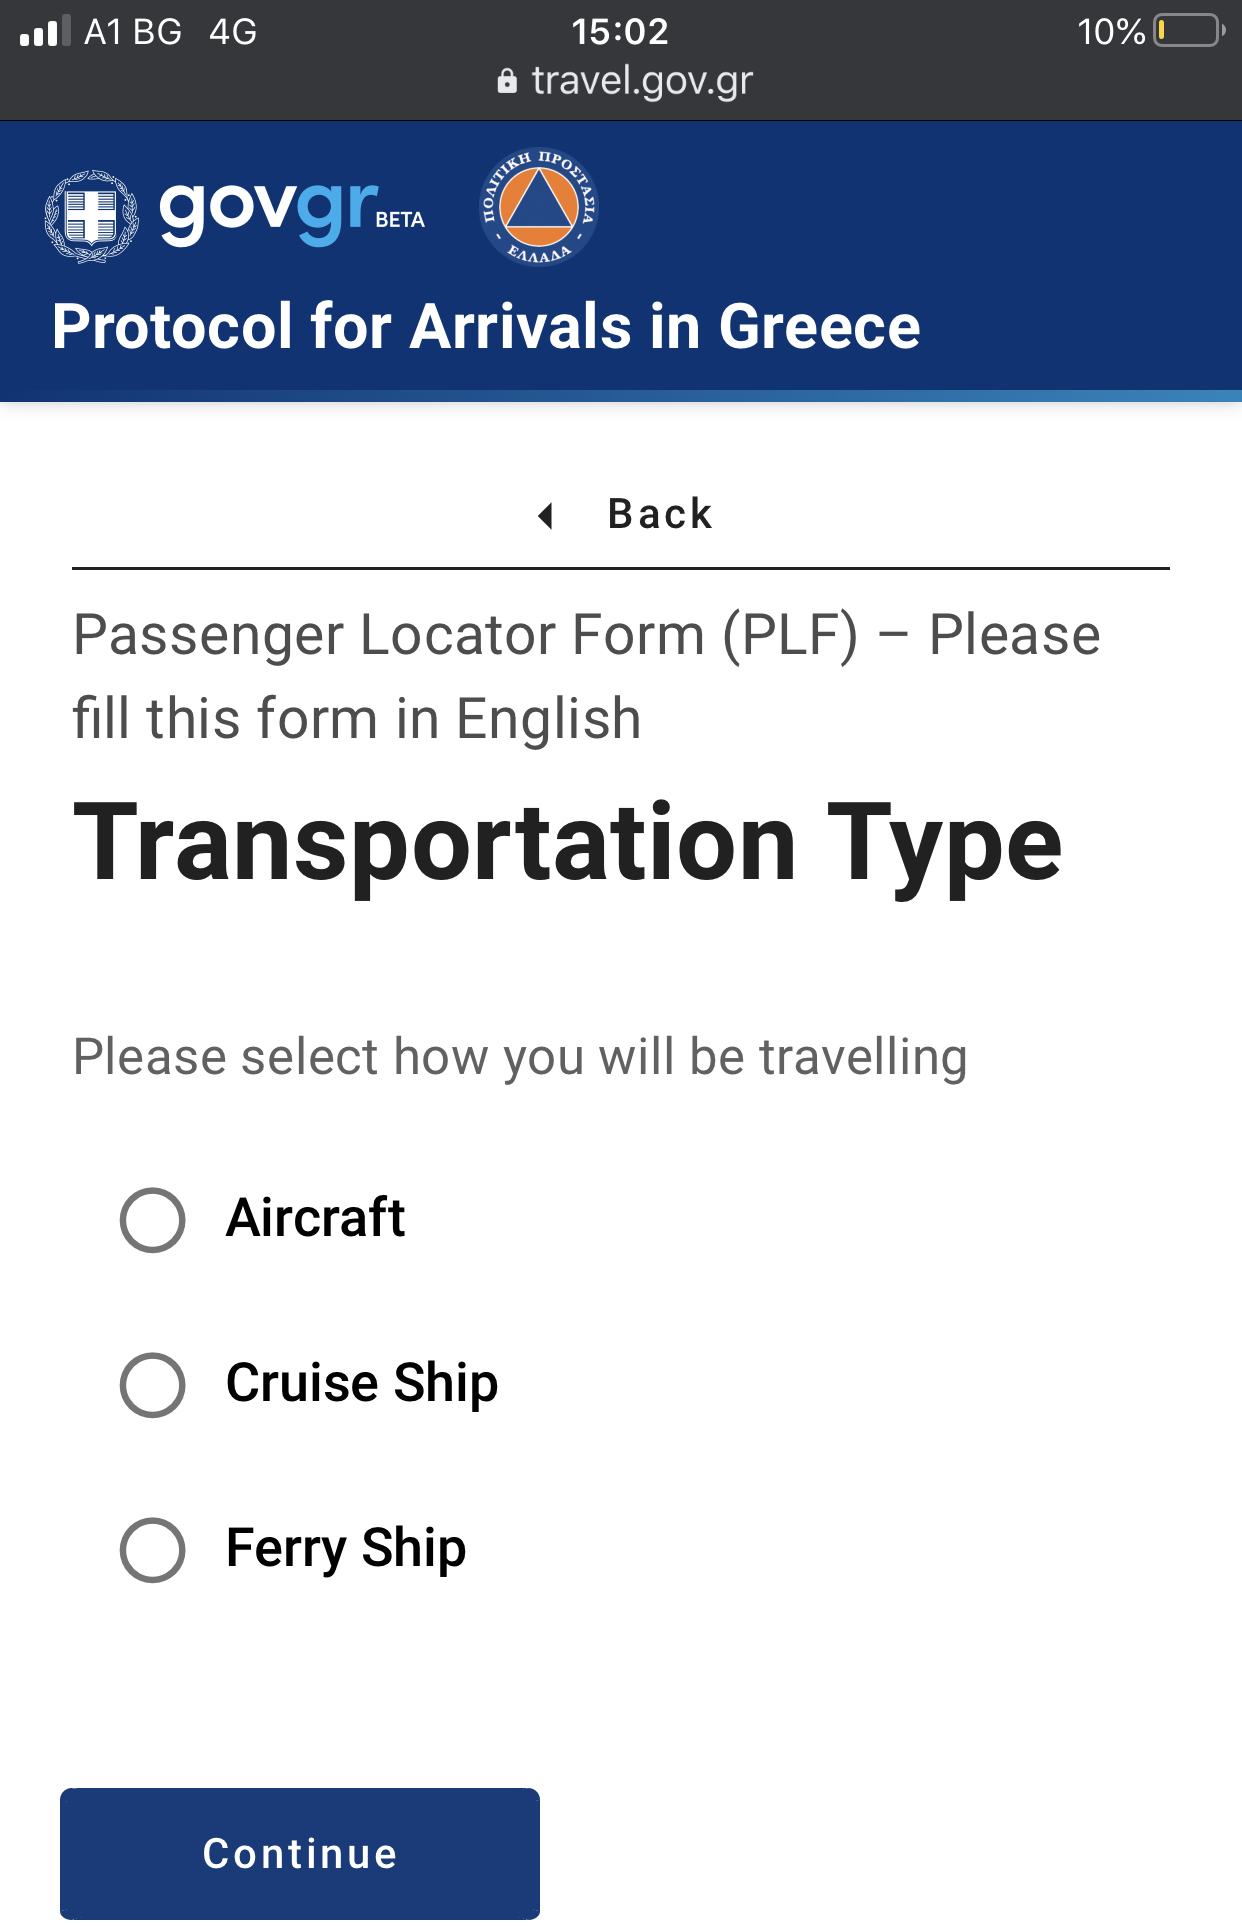Tap the travel.gov.gr address bar
The image size is (1242, 1926).
(641, 81)
